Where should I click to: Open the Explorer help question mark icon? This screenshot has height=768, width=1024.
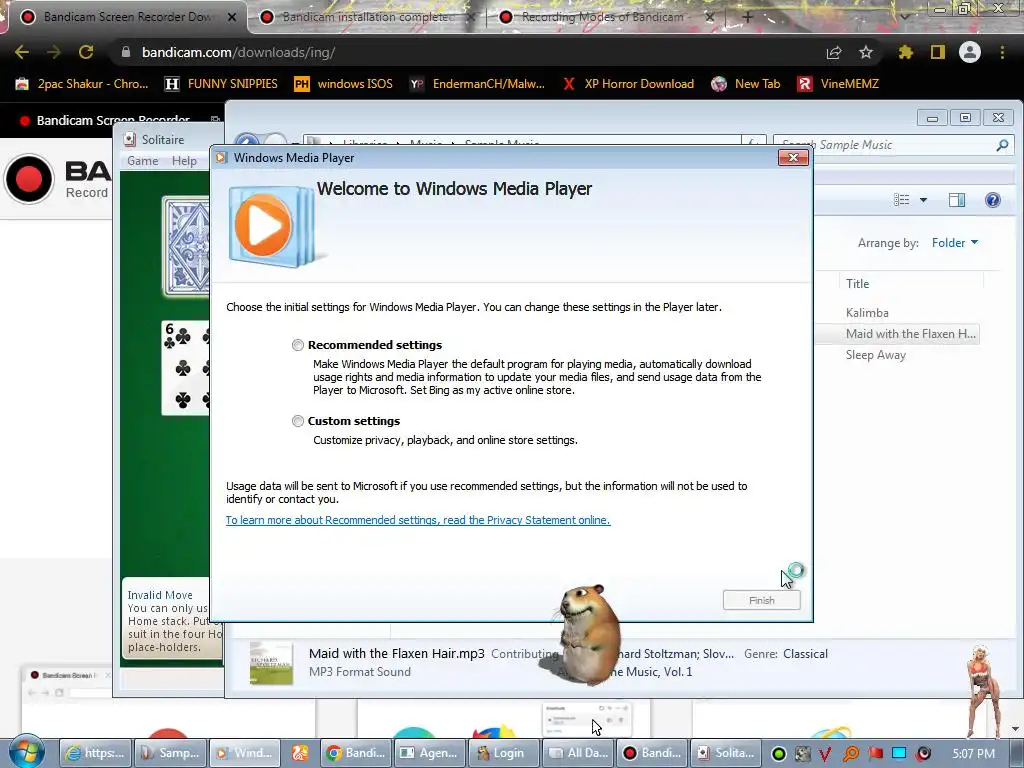[x=993, y=200]
